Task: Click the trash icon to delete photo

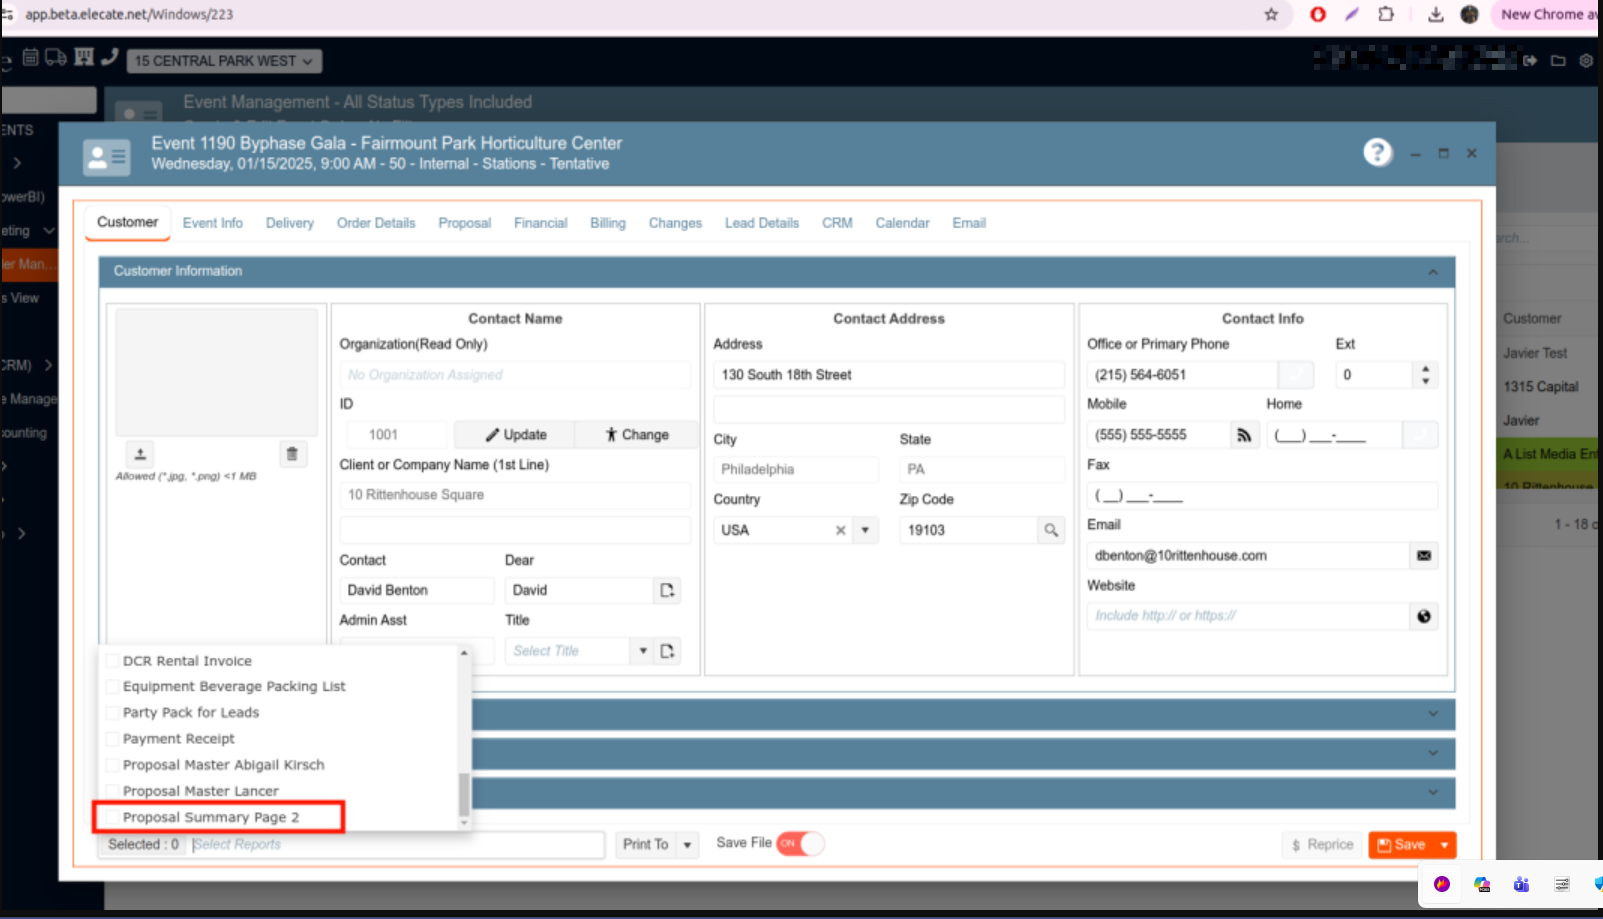Action: pyautogui.click(x=292, y=454)
